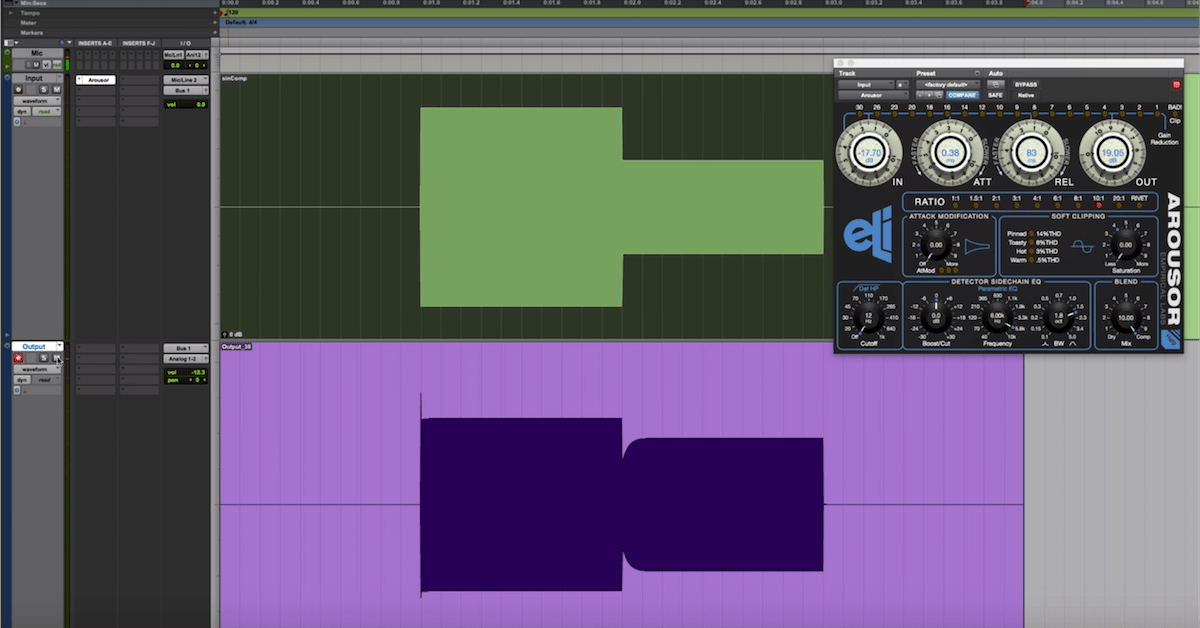Viewport: 1200px width, 628px height.
Task: Click the I / O column header
Action: point(186,43)
